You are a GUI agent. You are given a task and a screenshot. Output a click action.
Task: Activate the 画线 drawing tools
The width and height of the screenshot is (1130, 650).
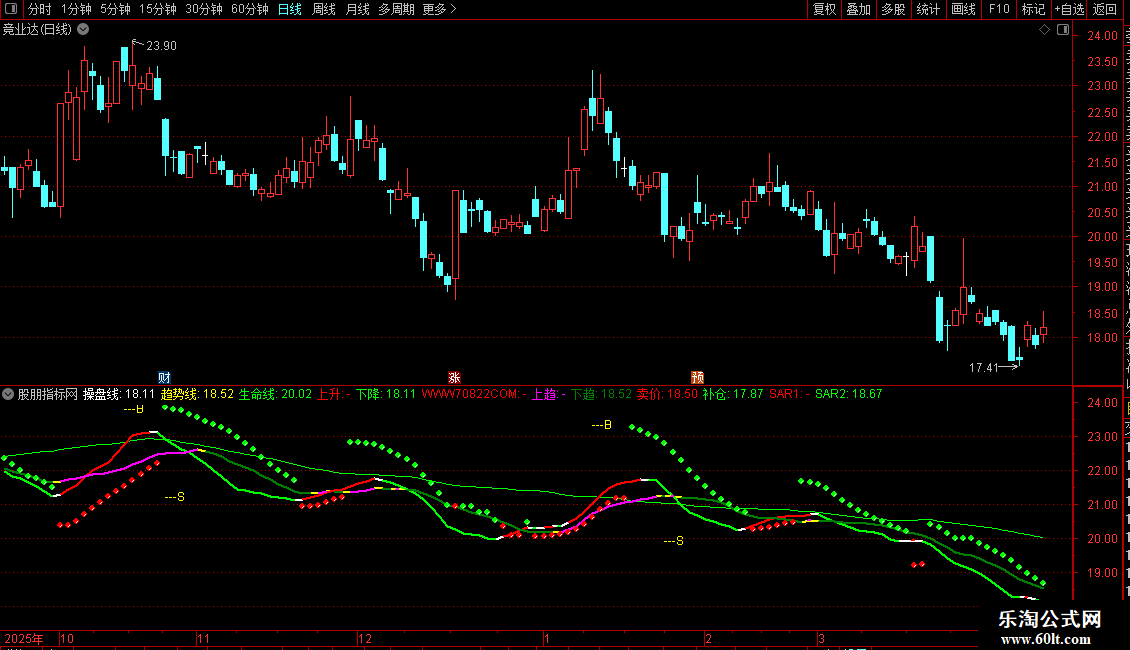tap(964, 9)
